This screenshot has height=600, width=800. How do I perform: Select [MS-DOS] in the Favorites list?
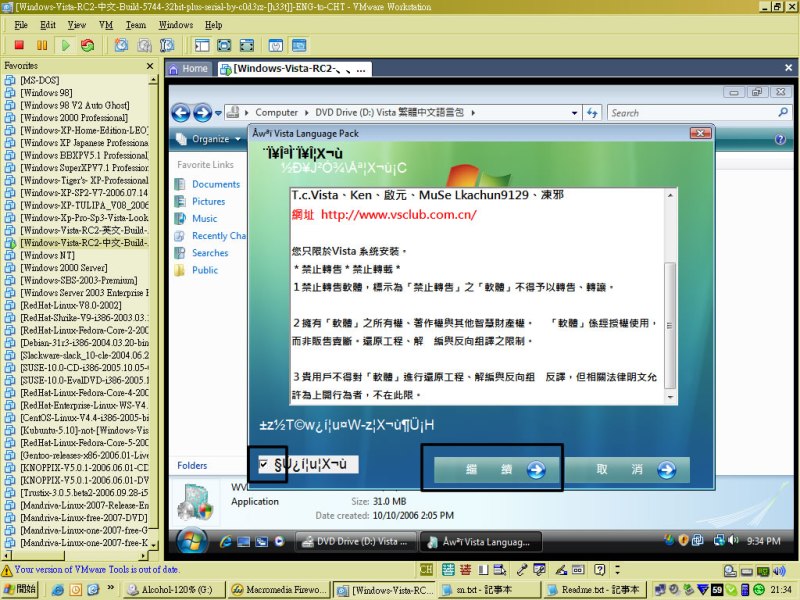click(x=40, y=80)
